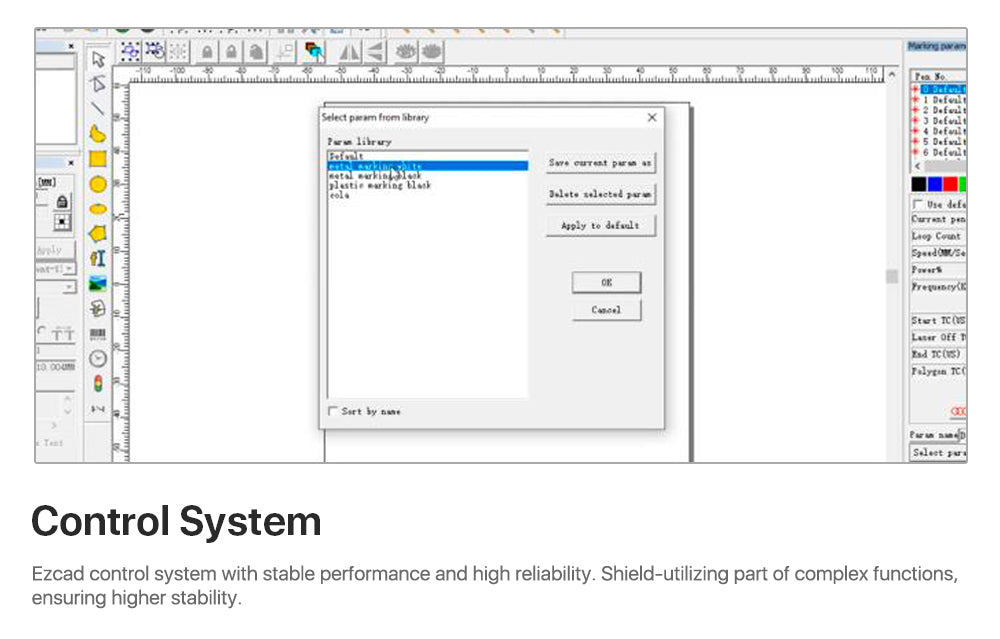Select the Line drawing tool
The width and height of the screenshot is (1000, 639).
tap(98, 108)
